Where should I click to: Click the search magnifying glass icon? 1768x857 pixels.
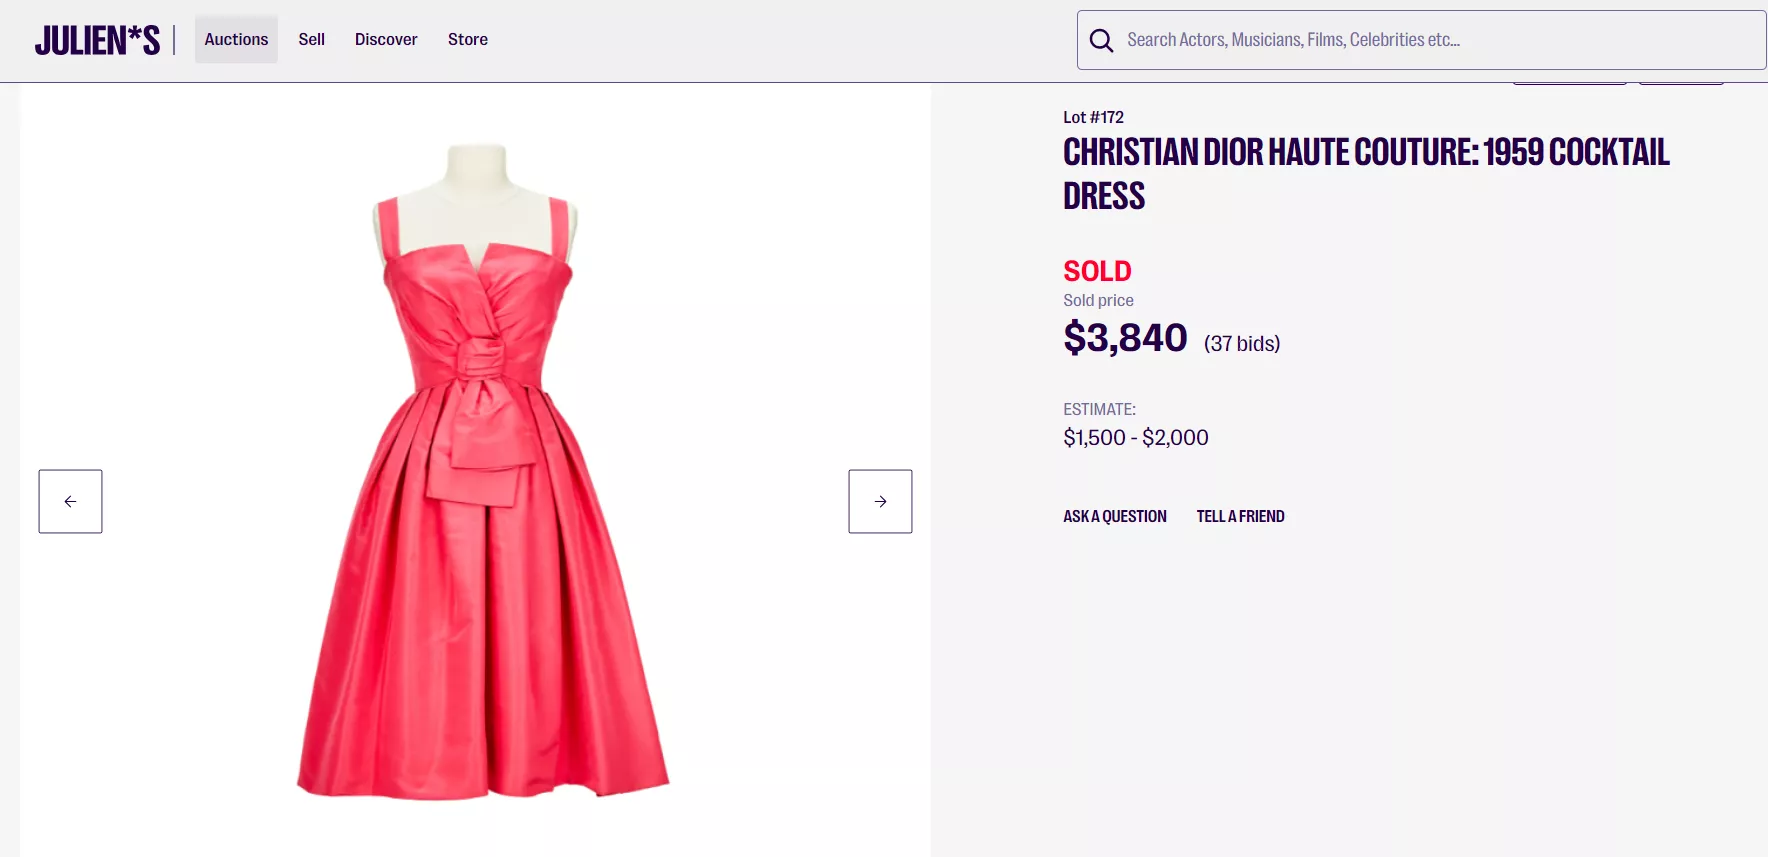tap(1101, 40)
